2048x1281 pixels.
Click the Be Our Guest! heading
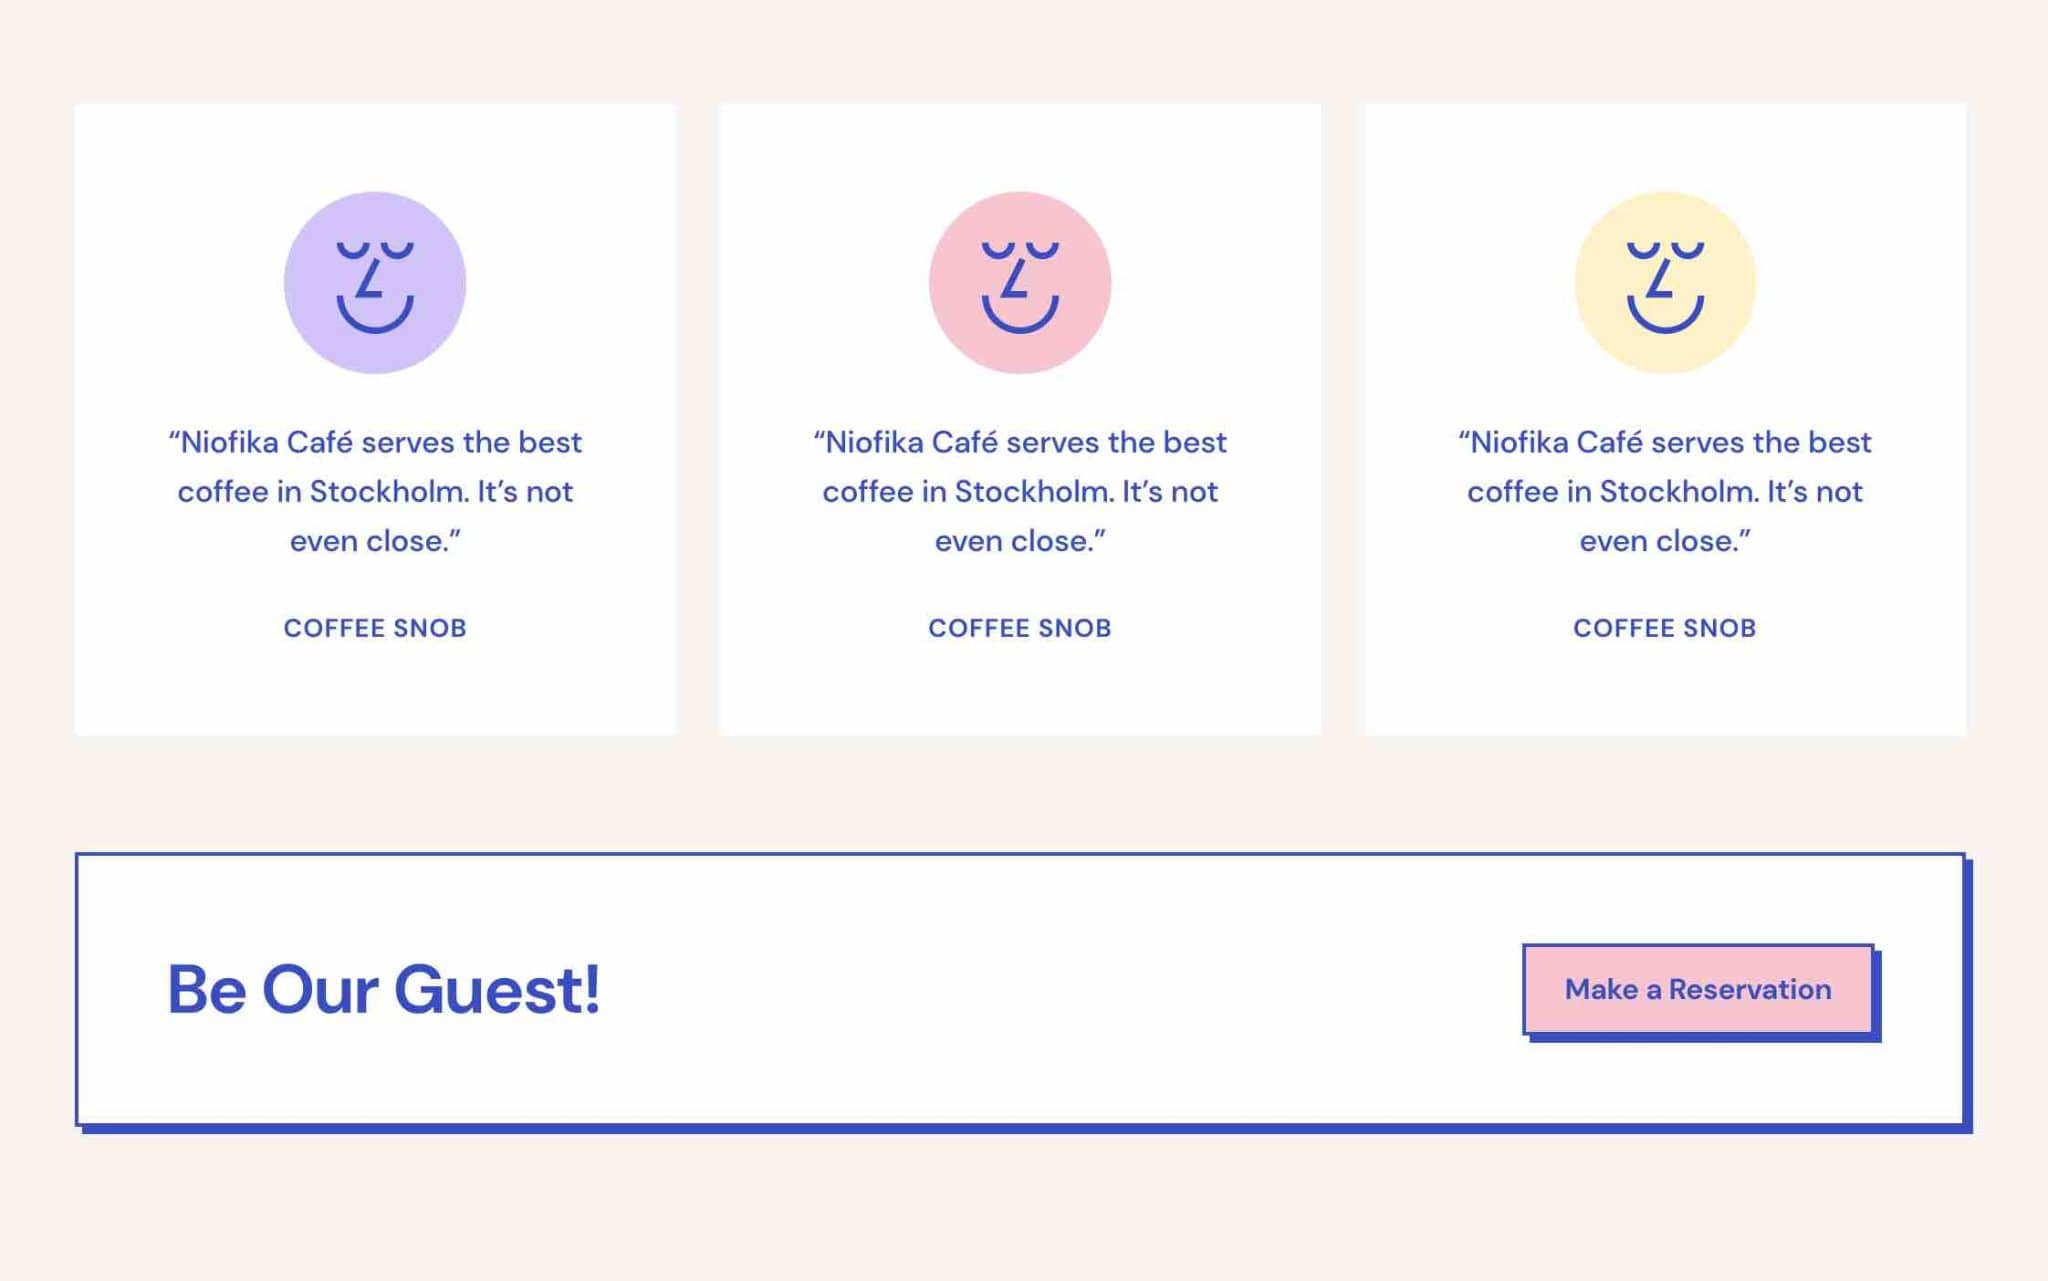click(384, 990)
